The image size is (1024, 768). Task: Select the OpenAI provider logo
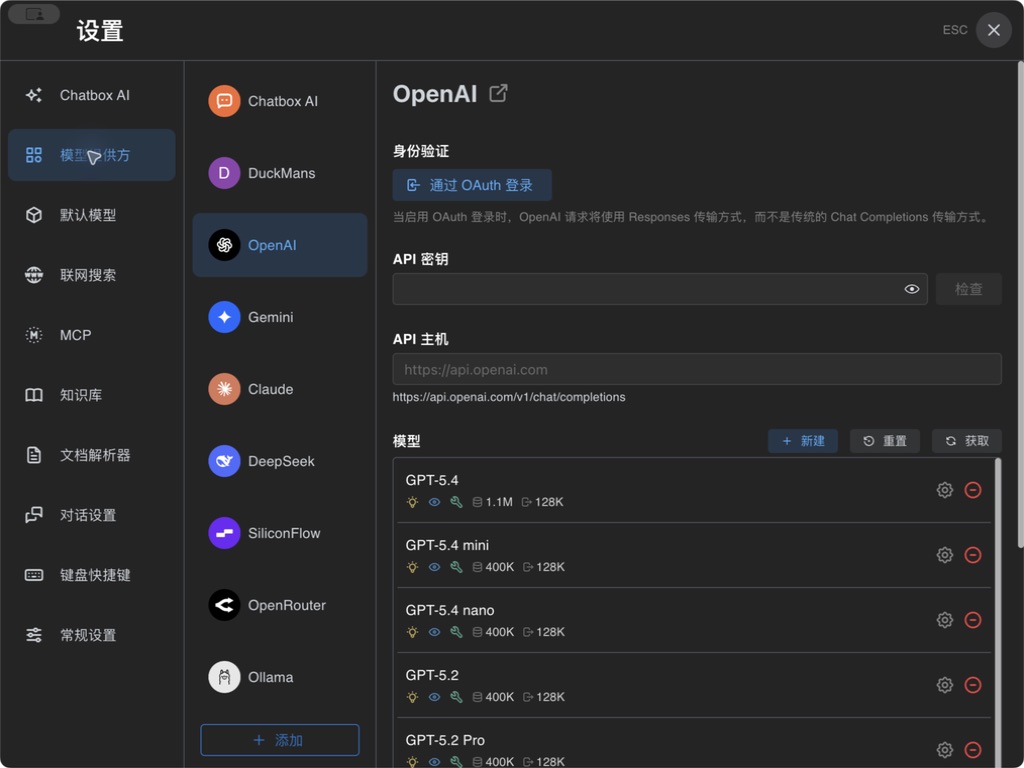(224, 245)
